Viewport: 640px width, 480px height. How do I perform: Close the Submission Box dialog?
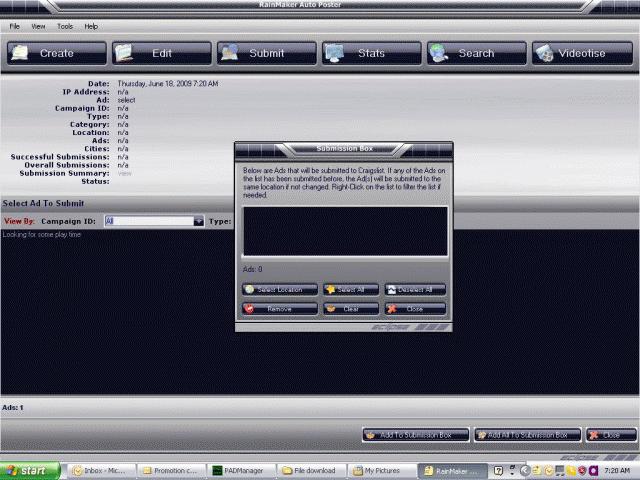[x=415, y=309]
